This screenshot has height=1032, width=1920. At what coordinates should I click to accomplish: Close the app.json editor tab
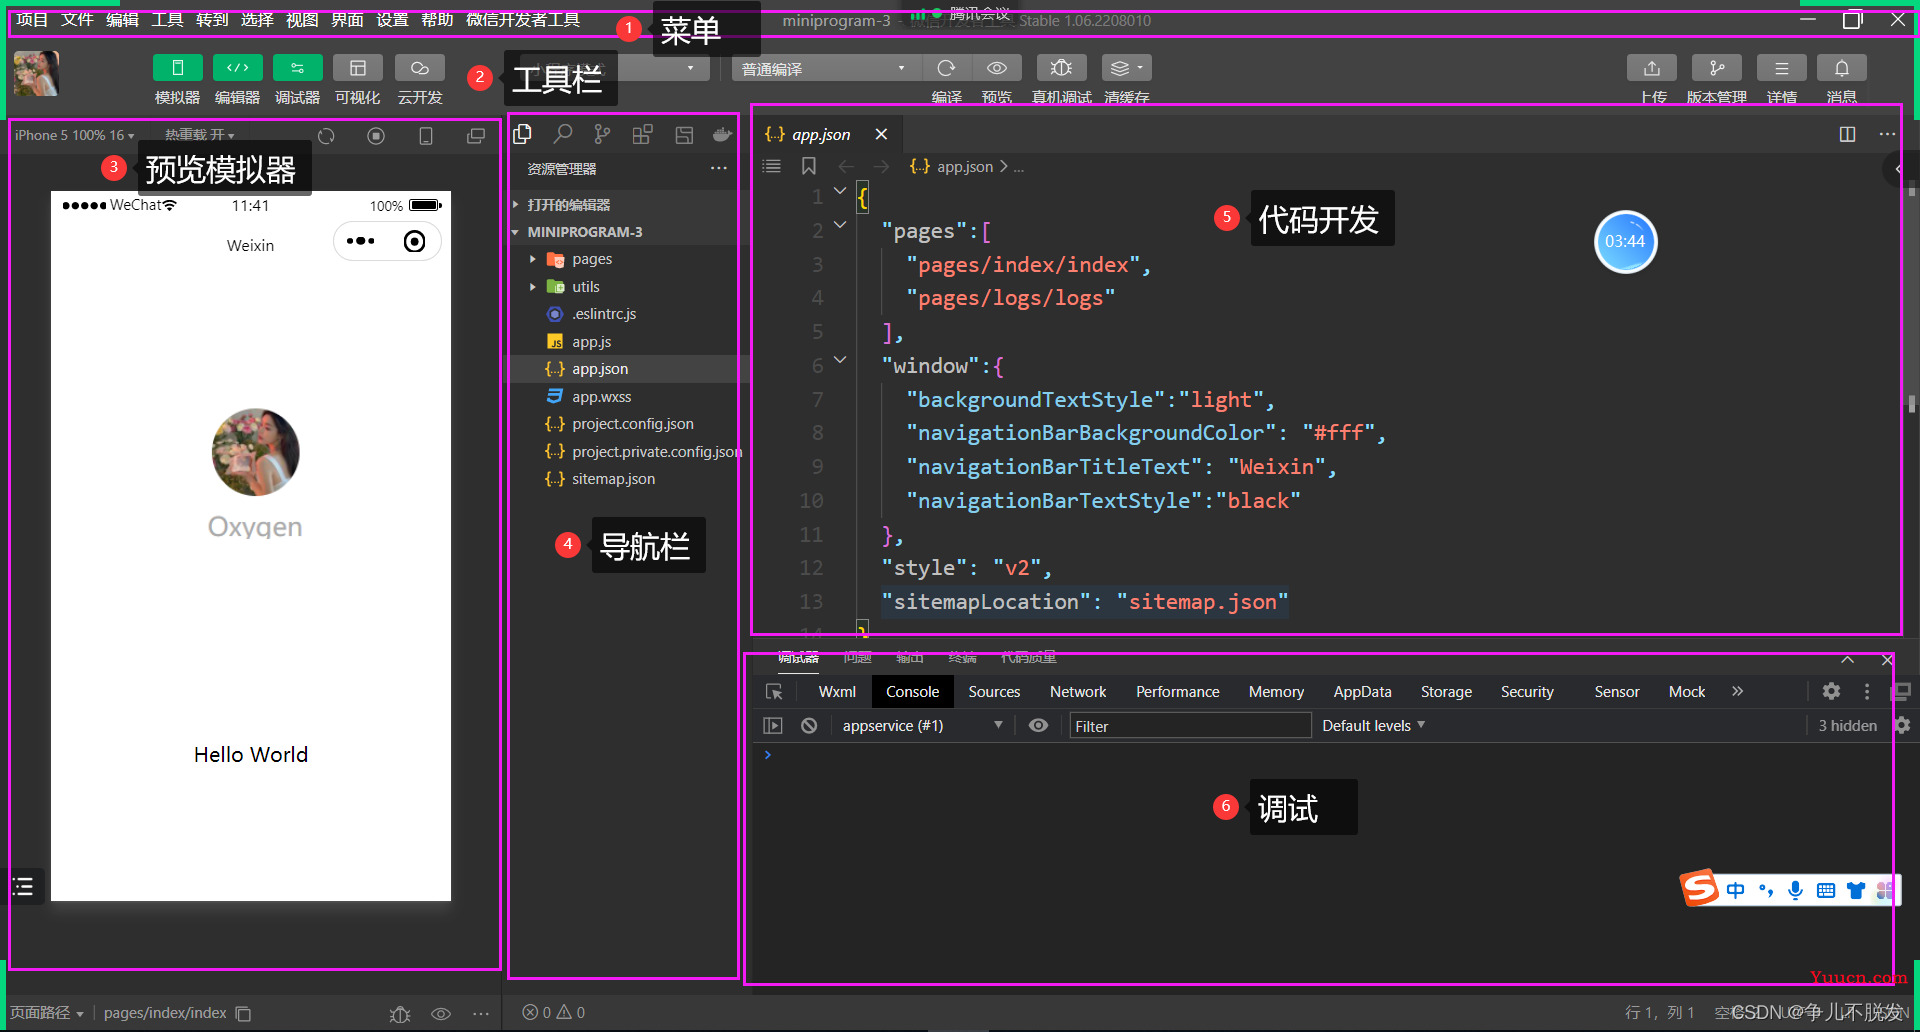pyautogui.click(x=881, y=134)
